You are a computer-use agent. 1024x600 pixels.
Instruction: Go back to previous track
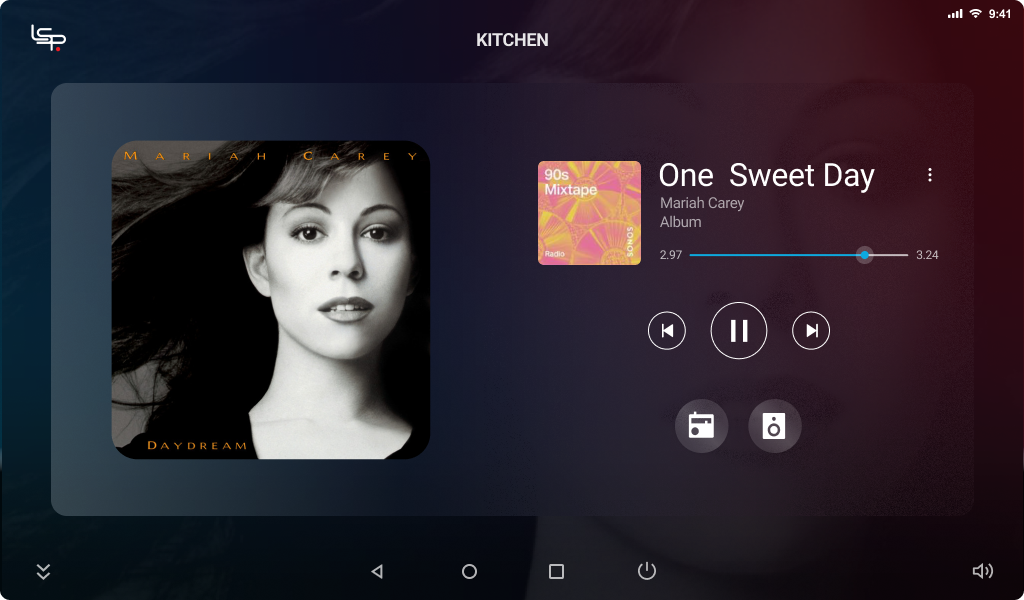click(x=667, y=331)
